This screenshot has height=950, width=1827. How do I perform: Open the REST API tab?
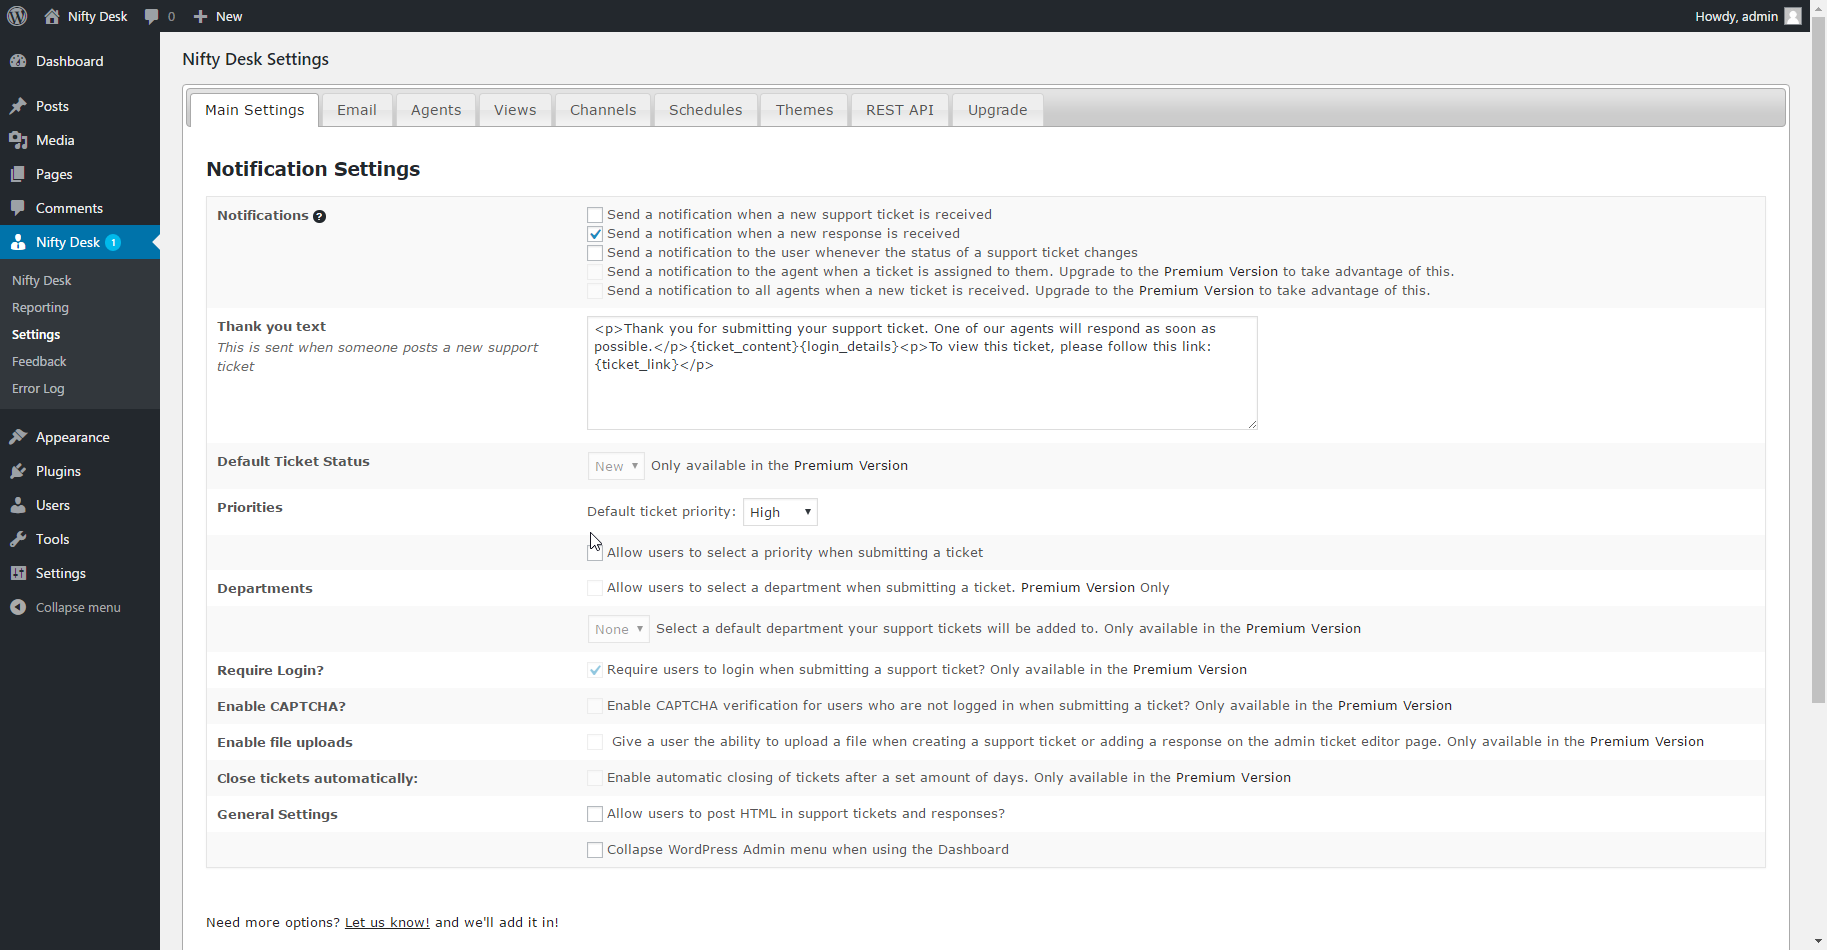[x=900, y=110]
